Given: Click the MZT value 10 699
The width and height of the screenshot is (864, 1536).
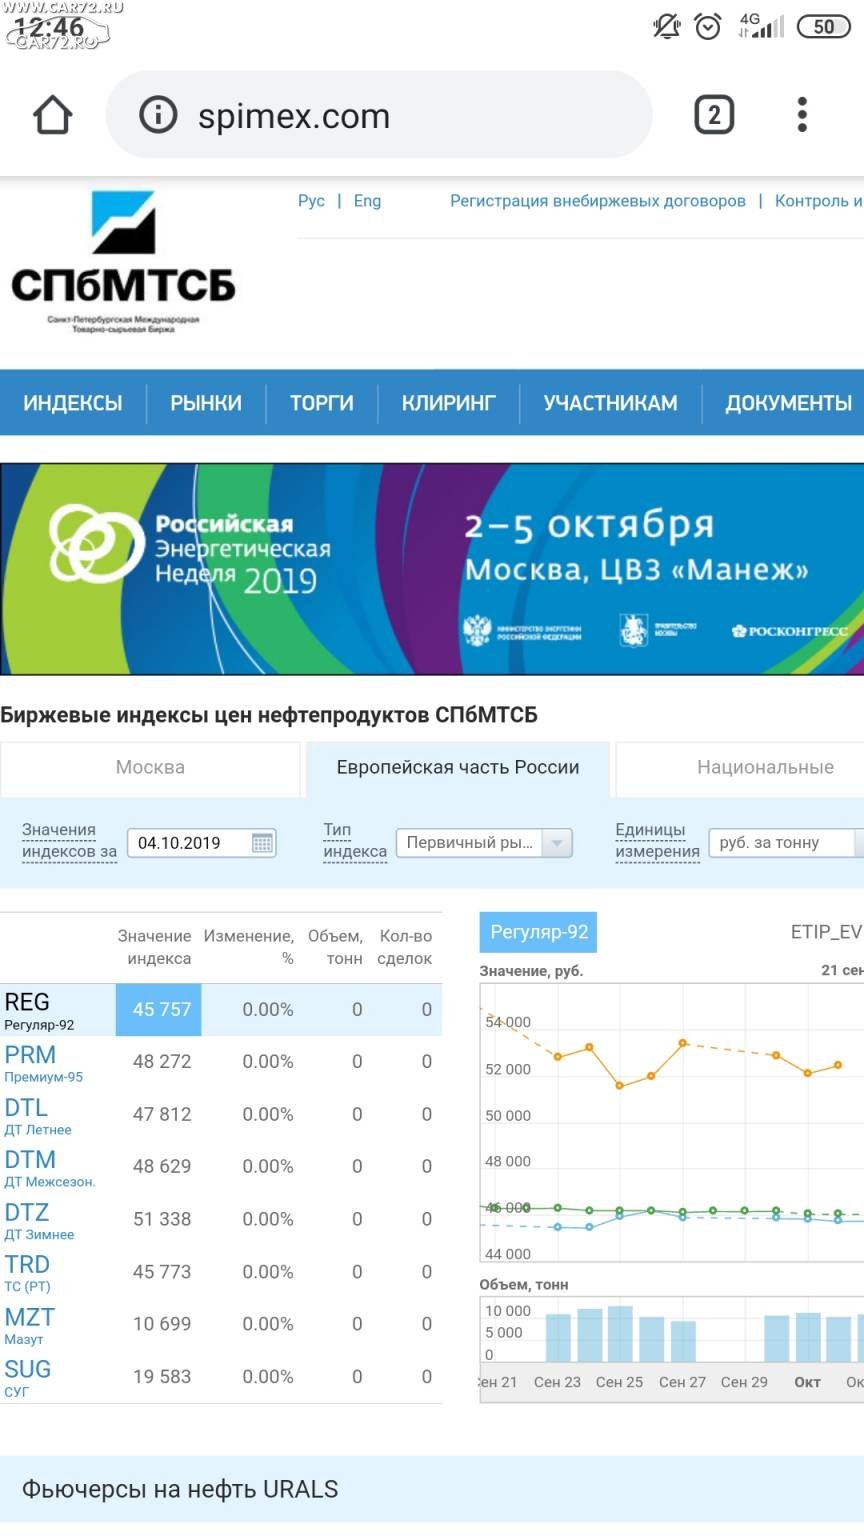Looking at the screenshot, I should click(162, 1324).
